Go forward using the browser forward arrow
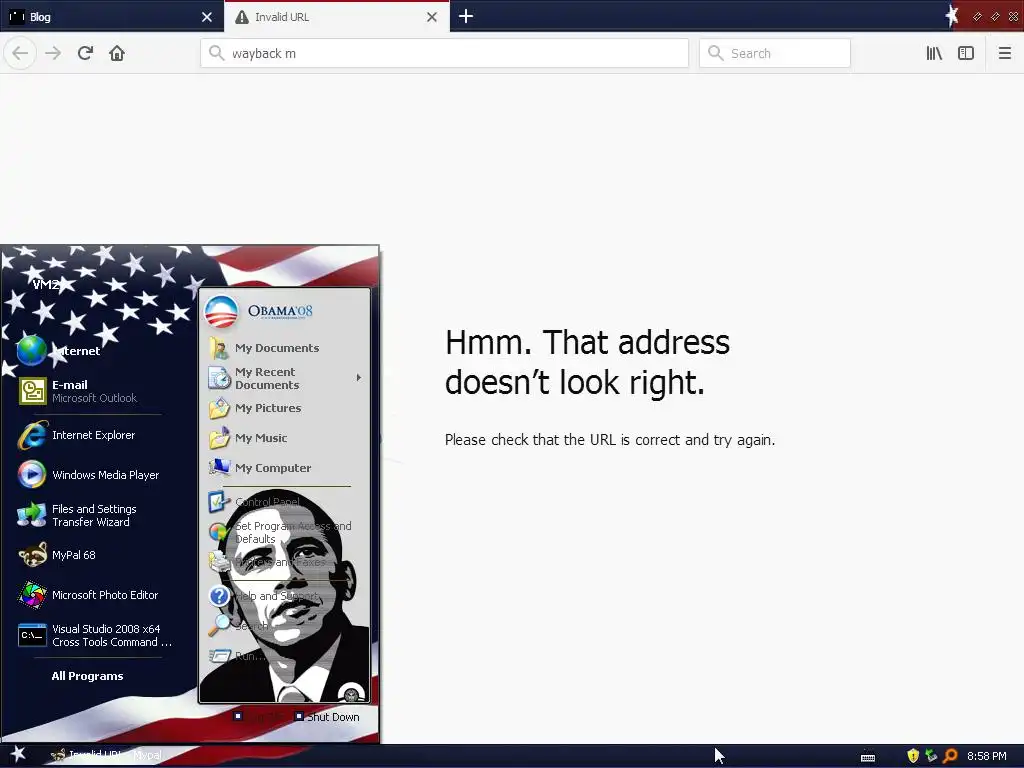1024x768 pixels. pyautogui.click(x=53, y=53)
